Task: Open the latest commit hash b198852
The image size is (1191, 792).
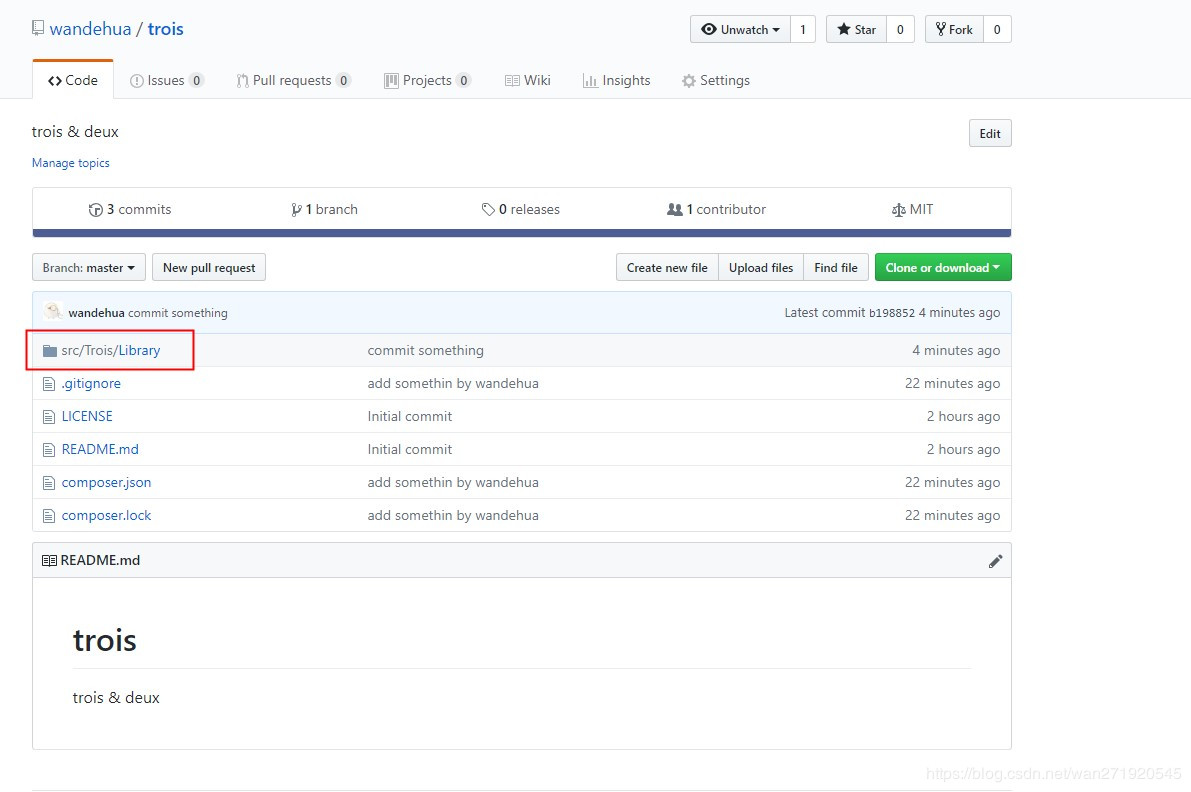Action: (892, 313)
